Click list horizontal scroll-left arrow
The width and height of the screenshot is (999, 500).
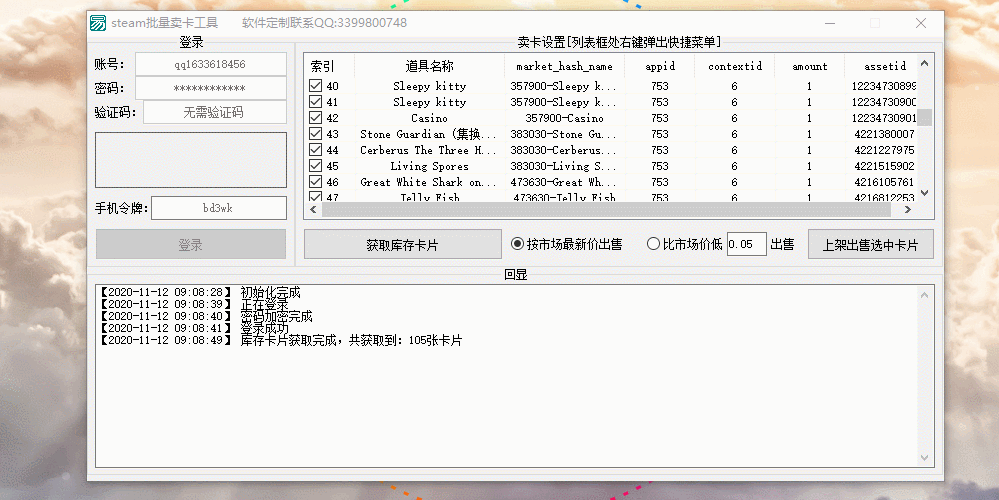(x=313, y=209)
